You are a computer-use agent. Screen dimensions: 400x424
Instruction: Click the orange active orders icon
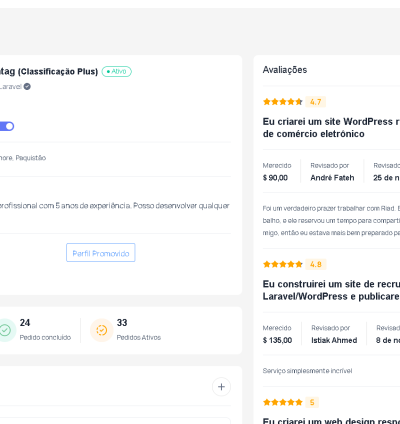(102, 330)
